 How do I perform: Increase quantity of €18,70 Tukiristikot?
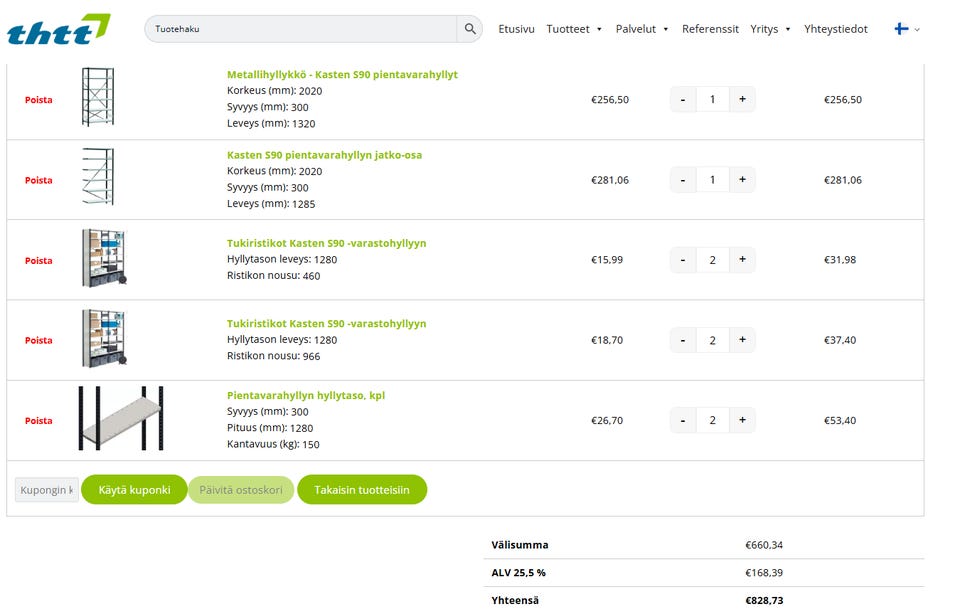coord(742,340)
